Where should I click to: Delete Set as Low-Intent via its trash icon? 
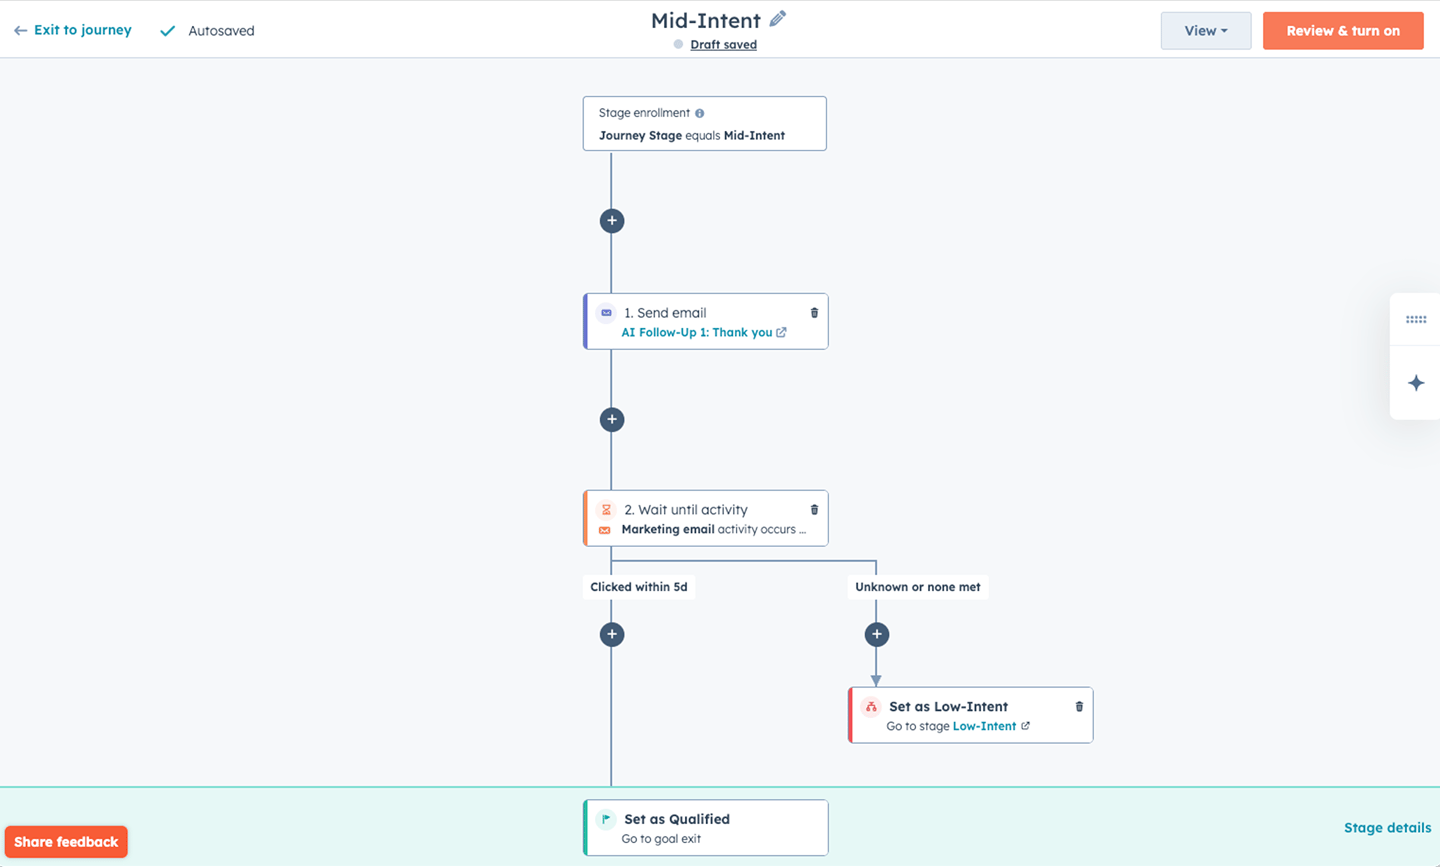pos(1078,705)
